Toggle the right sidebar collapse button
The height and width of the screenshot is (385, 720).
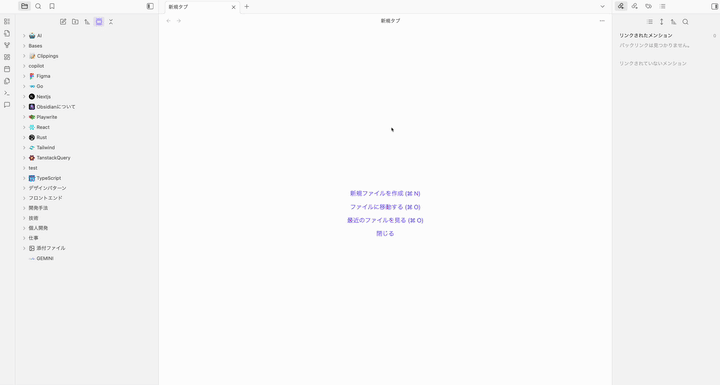[x=714, y=6]
